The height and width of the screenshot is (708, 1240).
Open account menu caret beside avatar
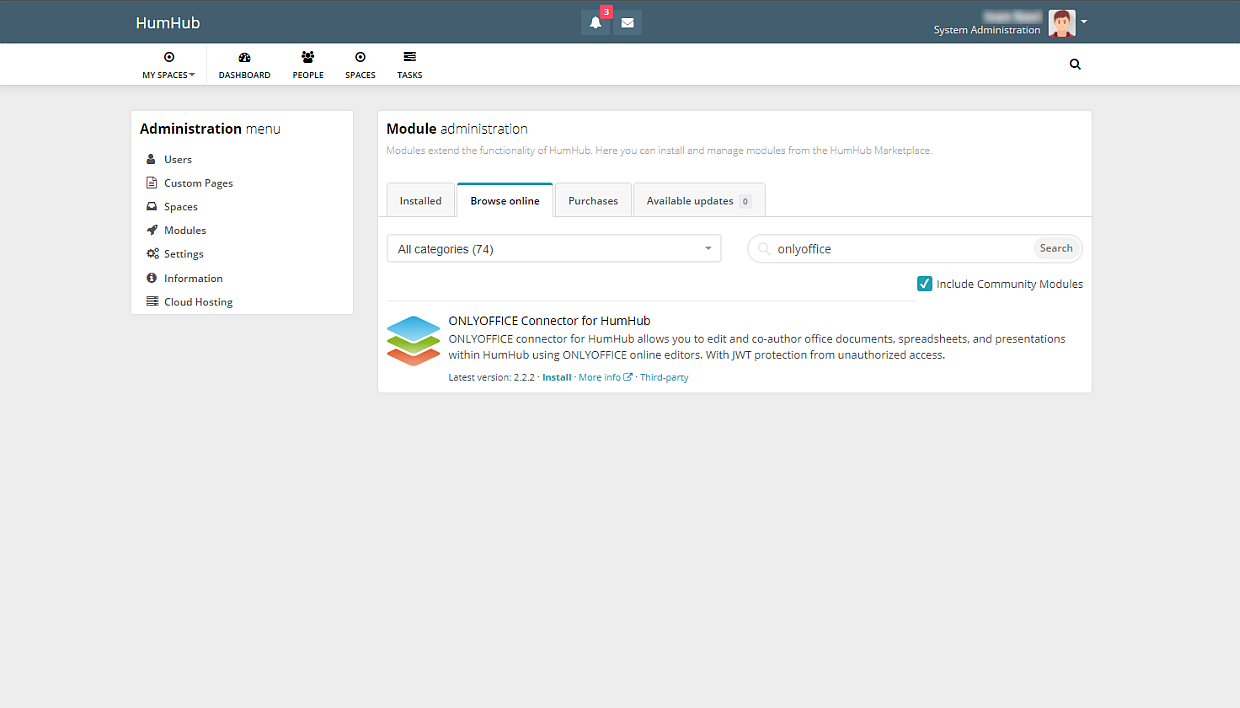1084,21
